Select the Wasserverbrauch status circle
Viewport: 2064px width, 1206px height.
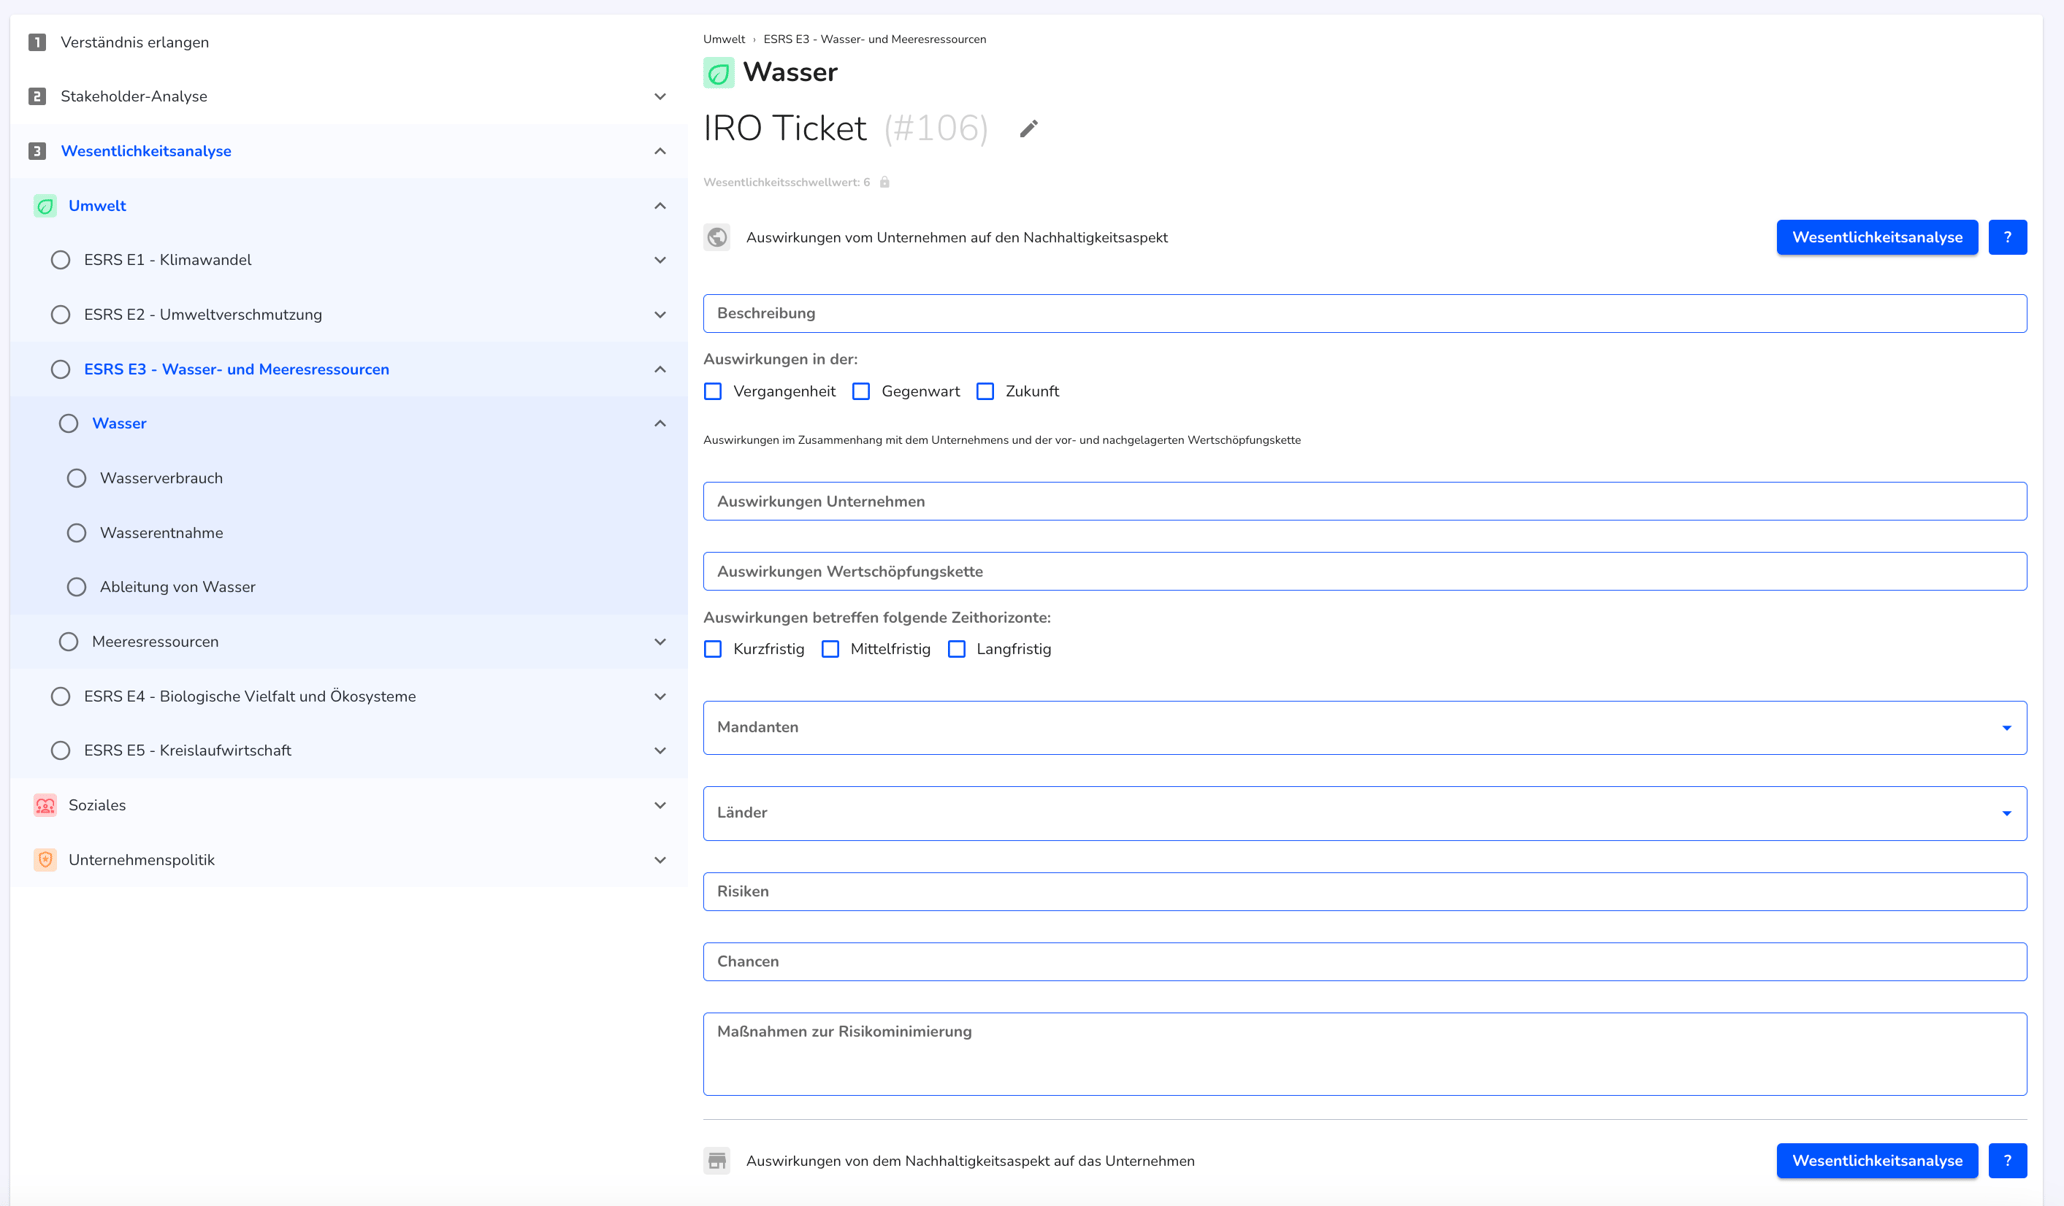[x=76, y=478]
